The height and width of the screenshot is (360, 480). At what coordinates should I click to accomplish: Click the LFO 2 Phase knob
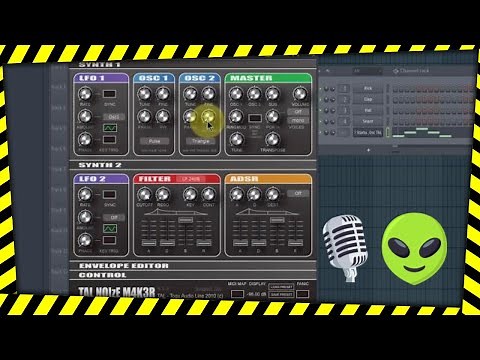pos(85,240)
